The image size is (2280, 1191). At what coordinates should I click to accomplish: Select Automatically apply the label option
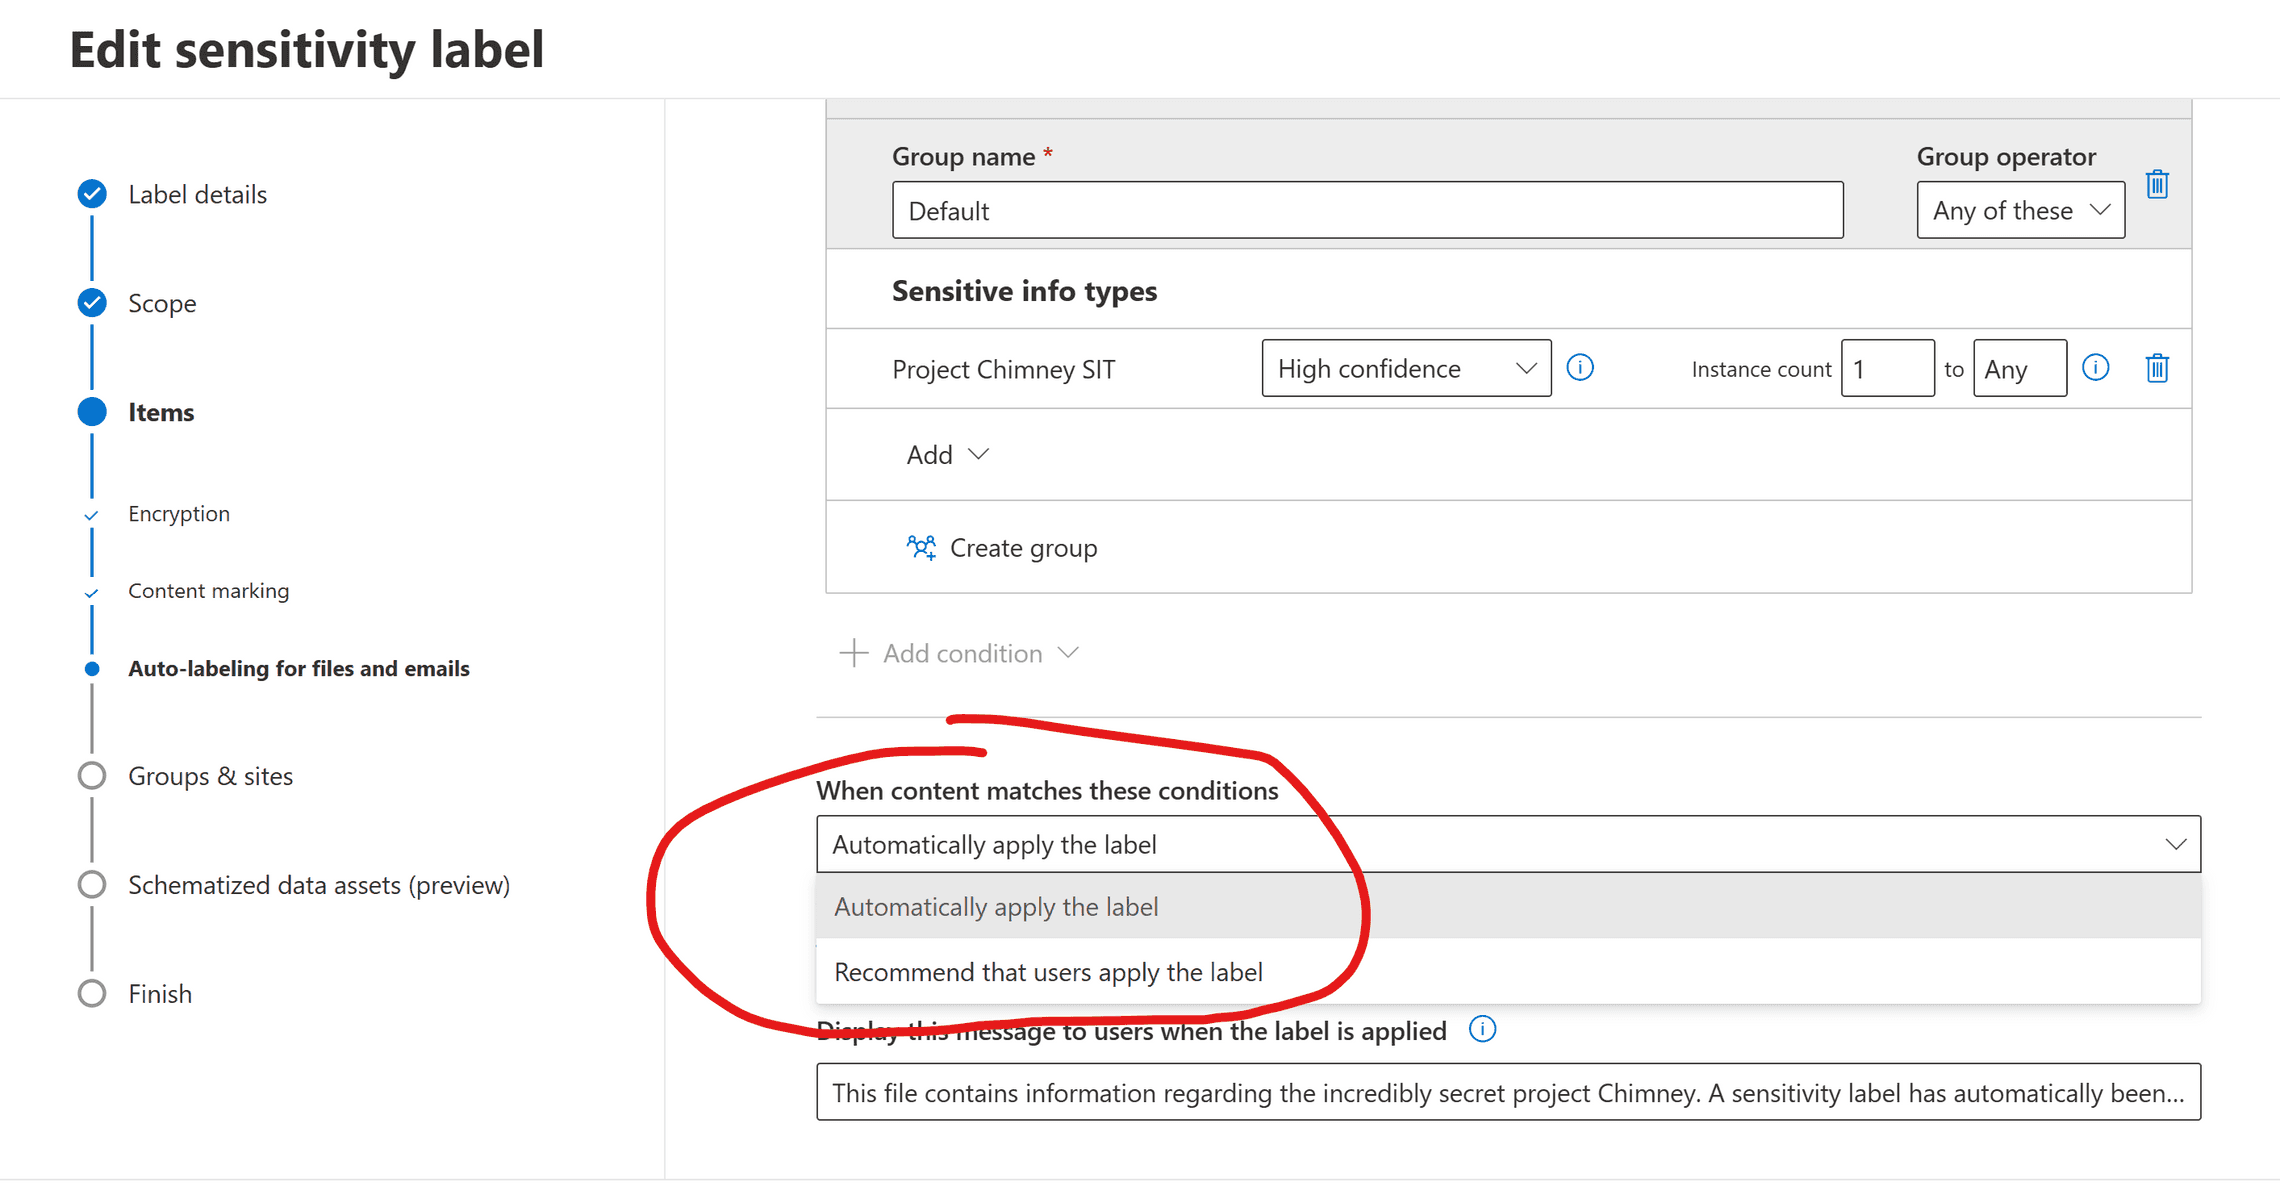[995, 906]
